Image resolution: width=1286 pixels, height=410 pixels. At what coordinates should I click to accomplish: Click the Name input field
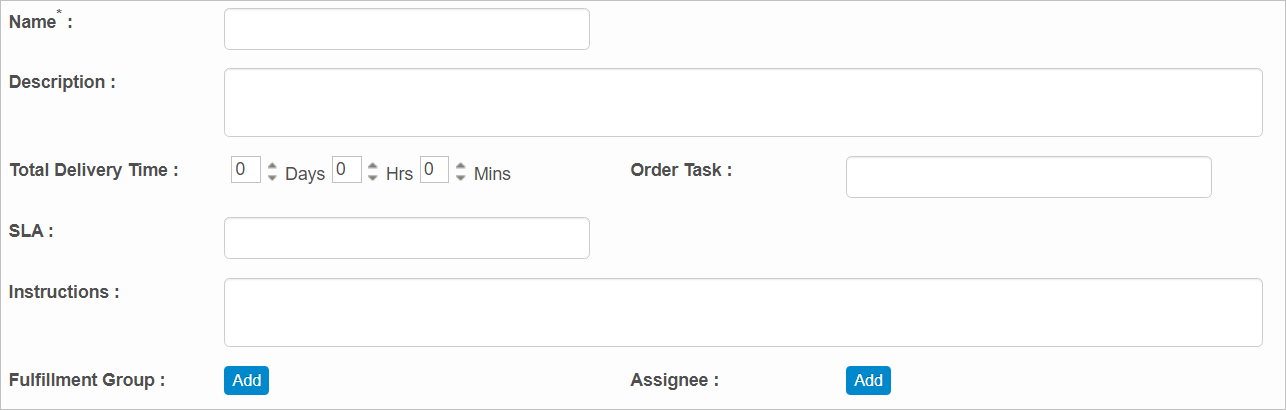tap(406, 29)
